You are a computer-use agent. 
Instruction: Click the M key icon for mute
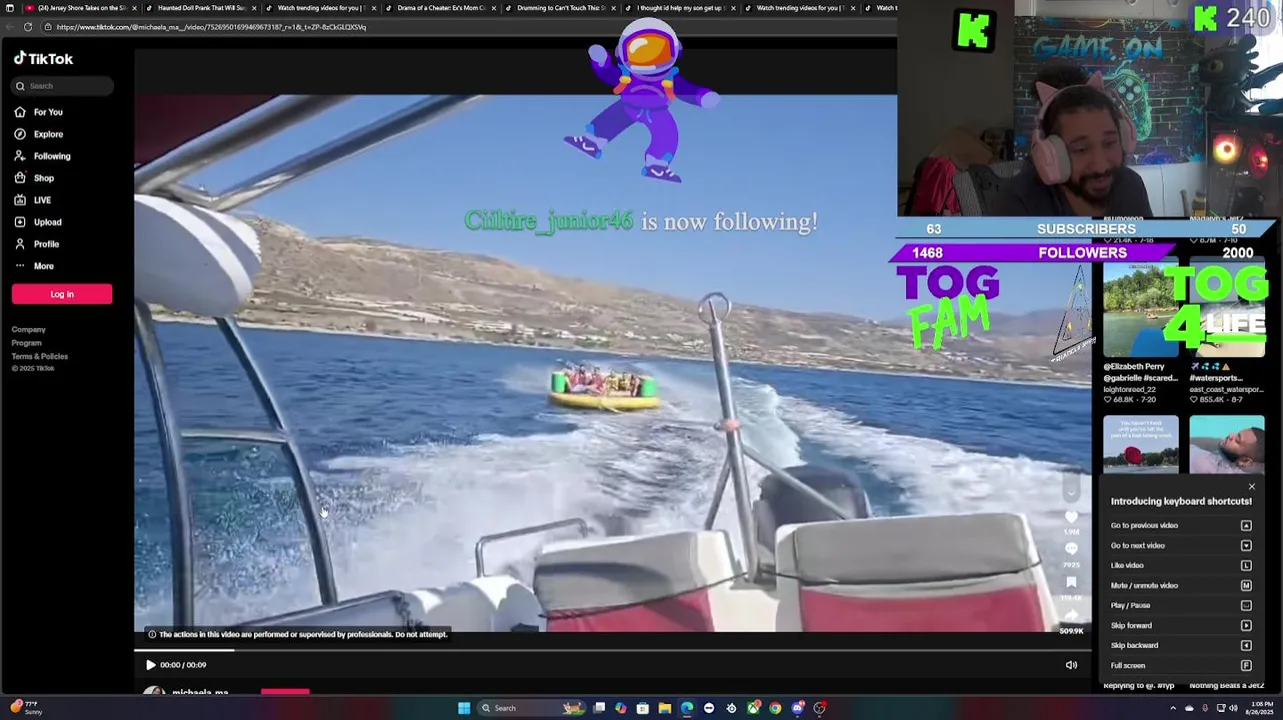(1246, 585)
